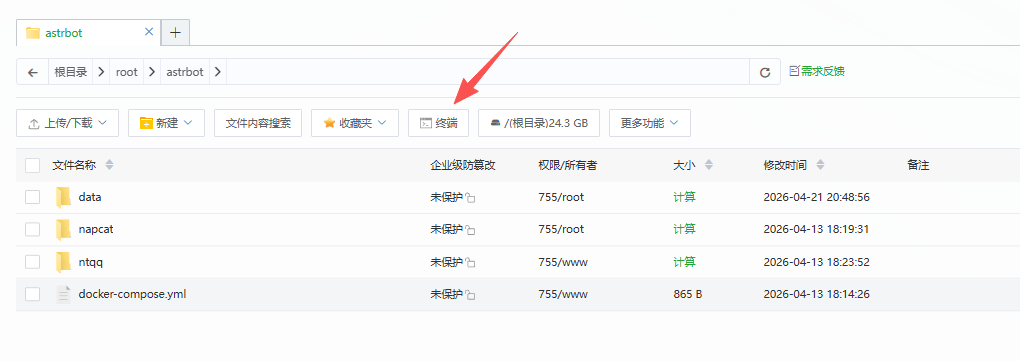This screenshot has width=1020, height=361.
Task: Click docker-compose.yml file name
Action: (x=132, y=294)
